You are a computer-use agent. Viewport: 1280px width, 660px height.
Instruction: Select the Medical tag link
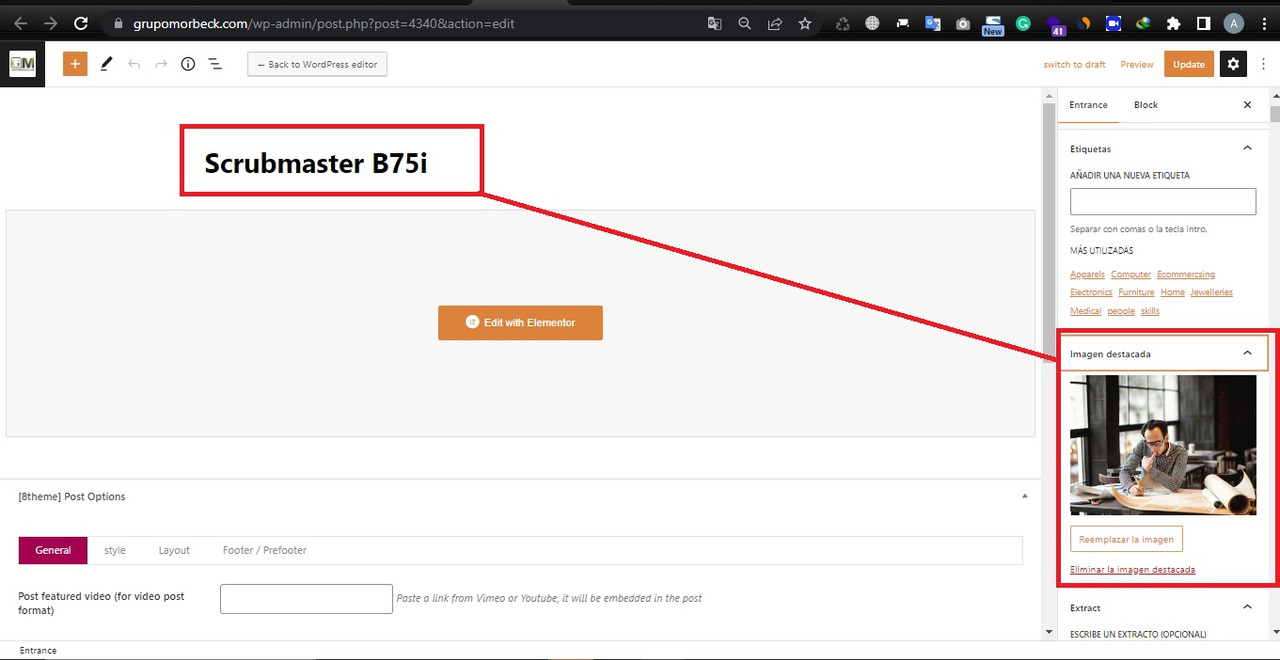(x=1085, y=311)
